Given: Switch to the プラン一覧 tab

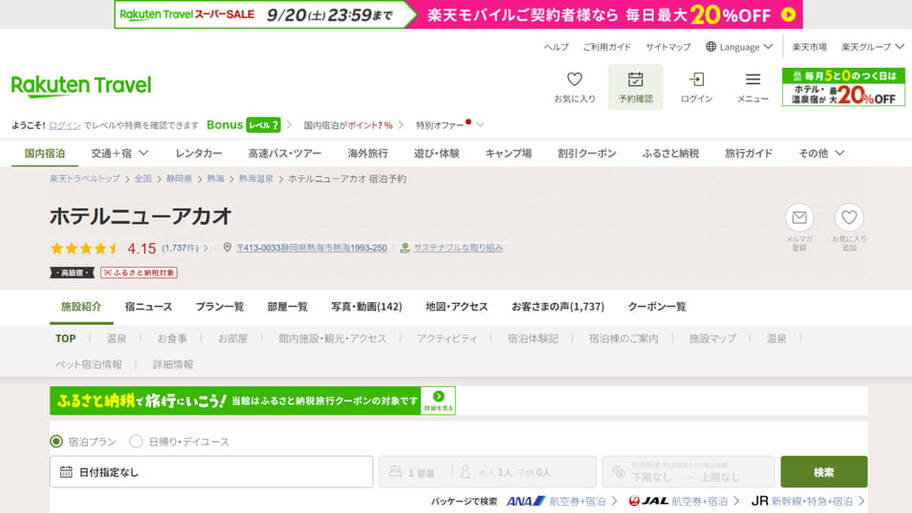Looking at the screenshot, I should coord(219,307).
